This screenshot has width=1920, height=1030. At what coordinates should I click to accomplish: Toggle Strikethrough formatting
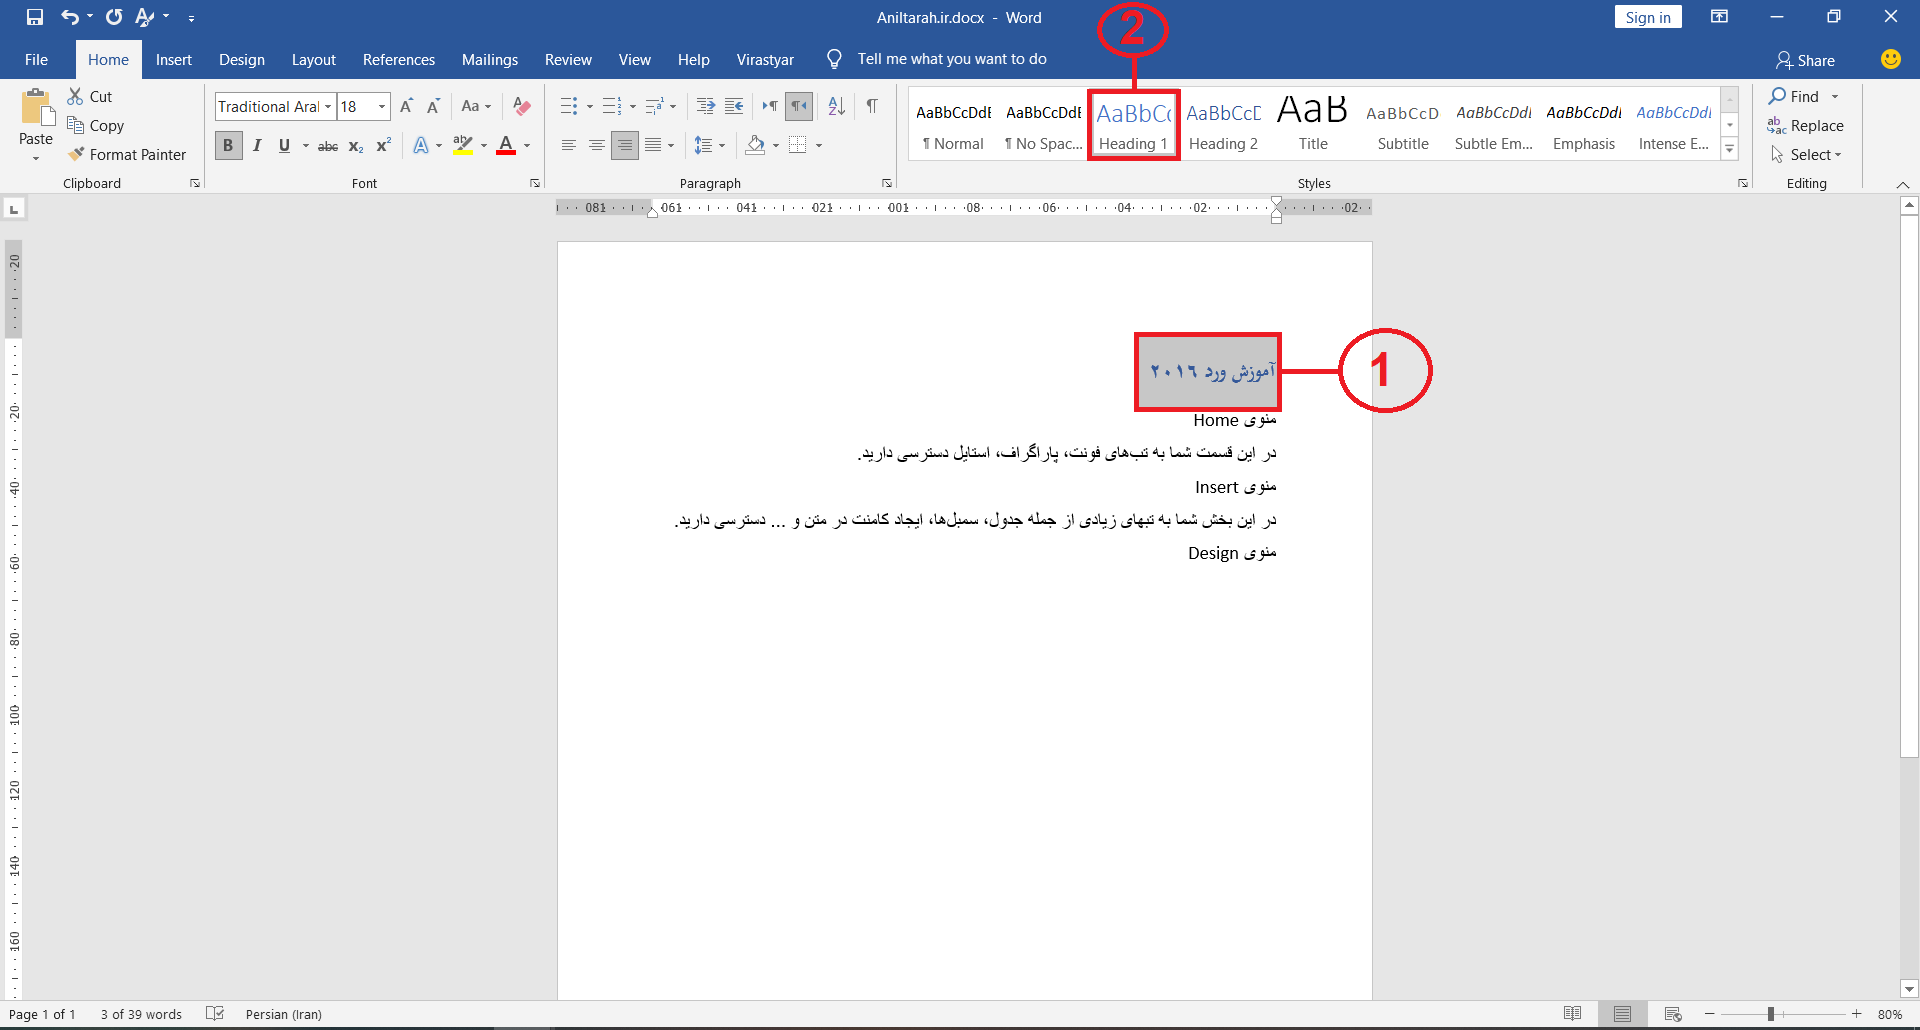pyautogui.click(x=328, y=146)
